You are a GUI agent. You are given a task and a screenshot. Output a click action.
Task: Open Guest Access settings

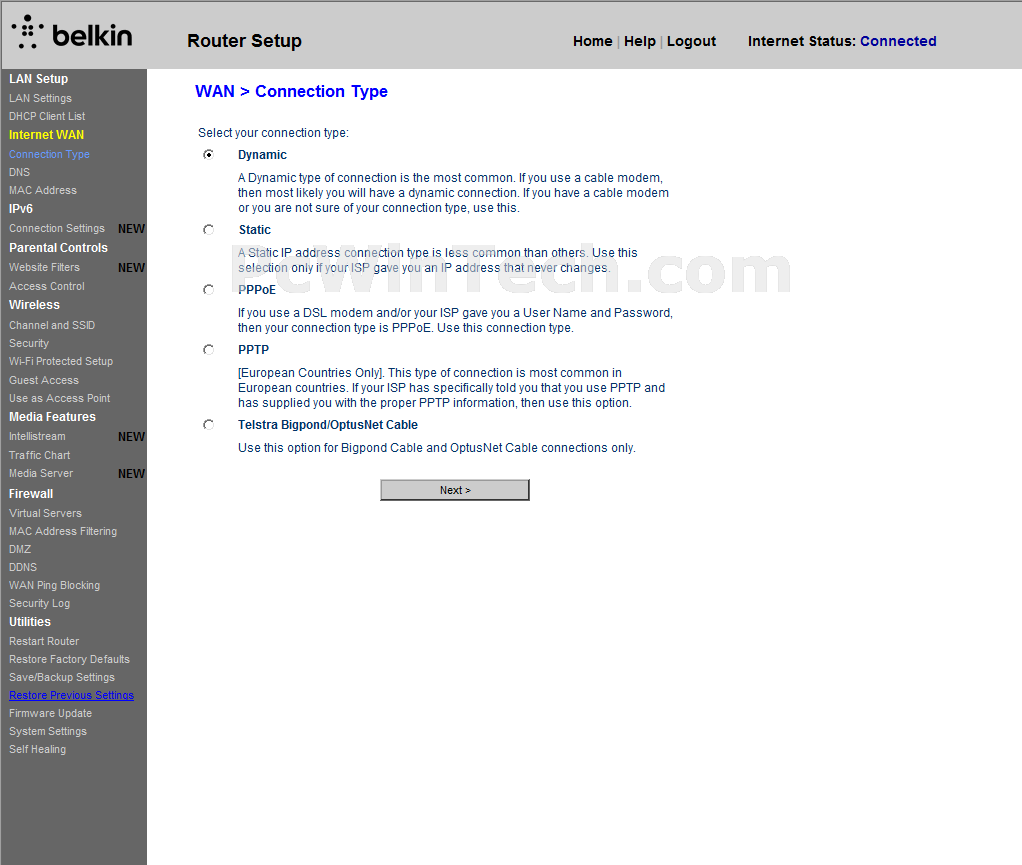[x=44, y=380]
